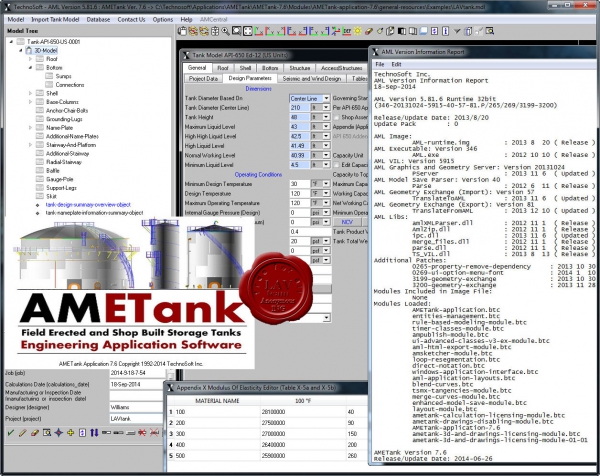
Task: Click the eraser icon in bottom-left toolbar
Action: coord(35,432)
